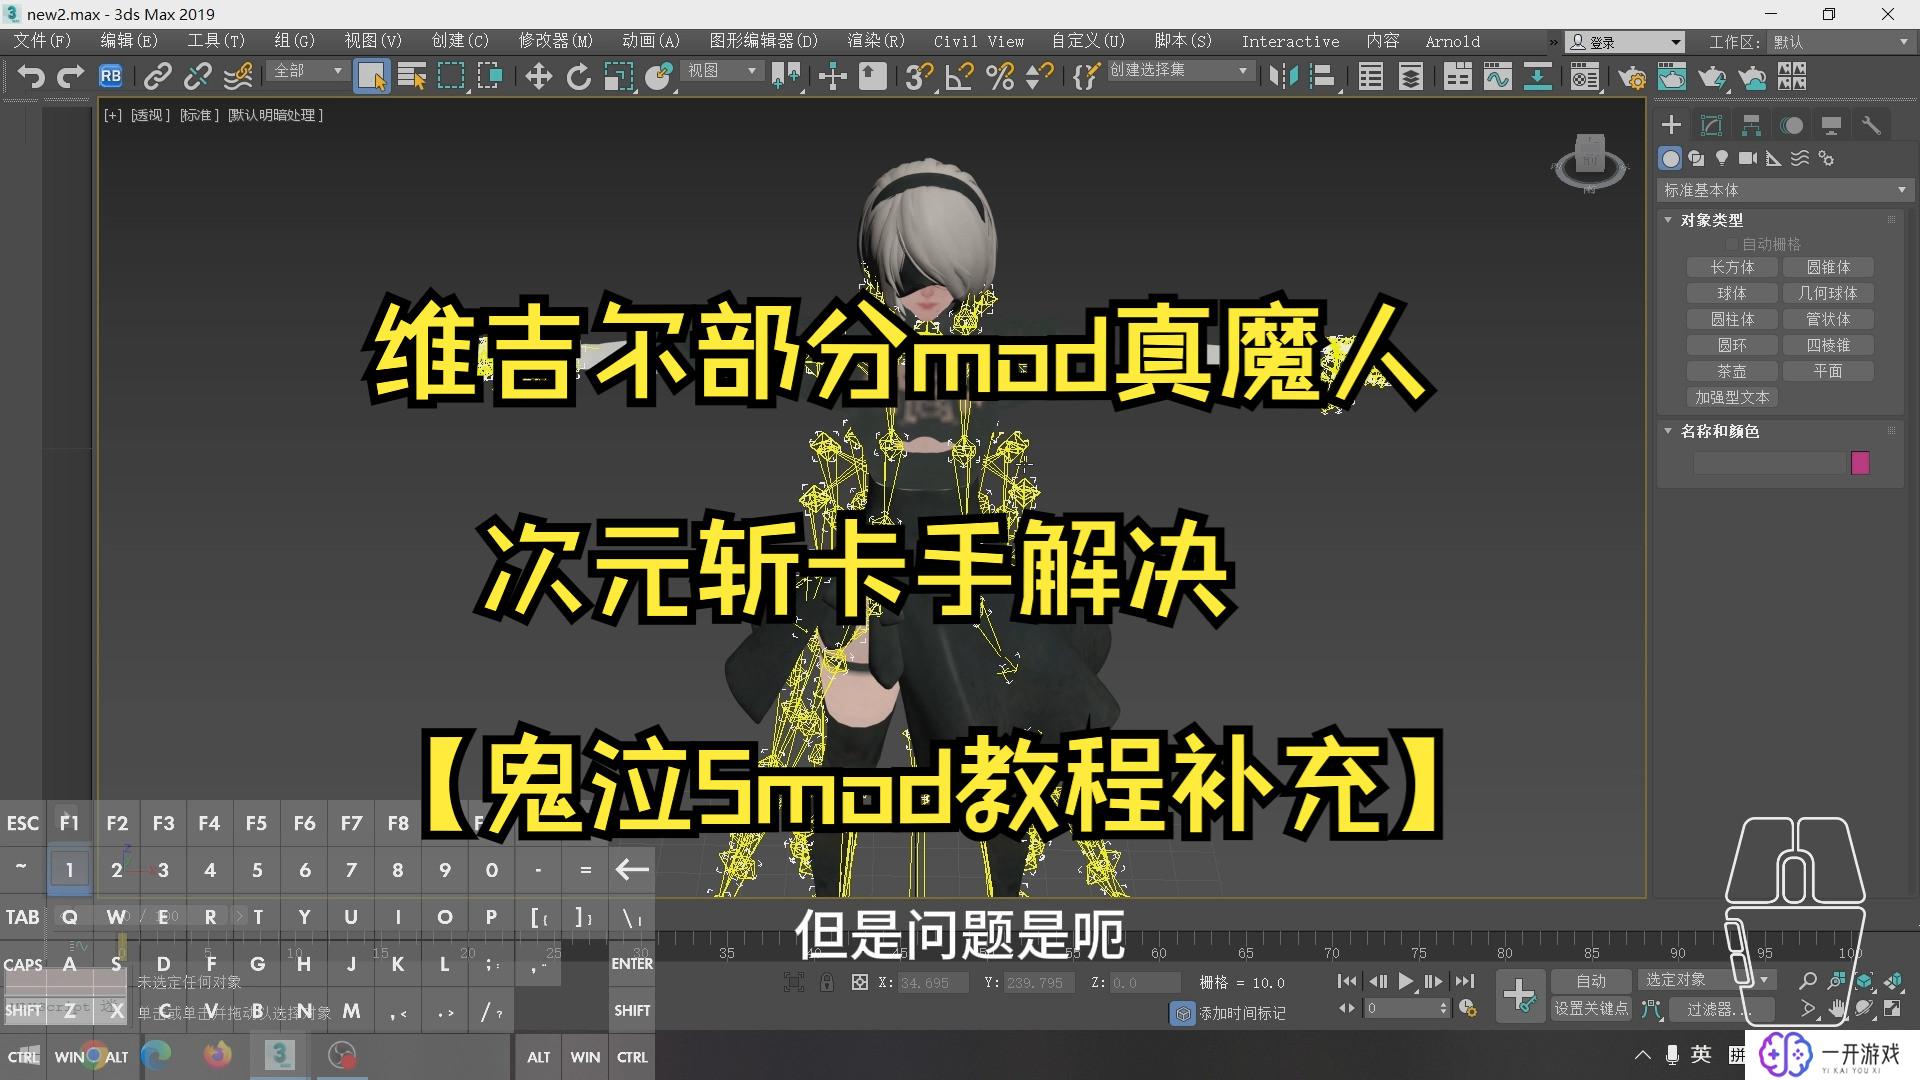Click the 平面 plane button
The image size is (1920, 1080).
tap(1828, 371)
